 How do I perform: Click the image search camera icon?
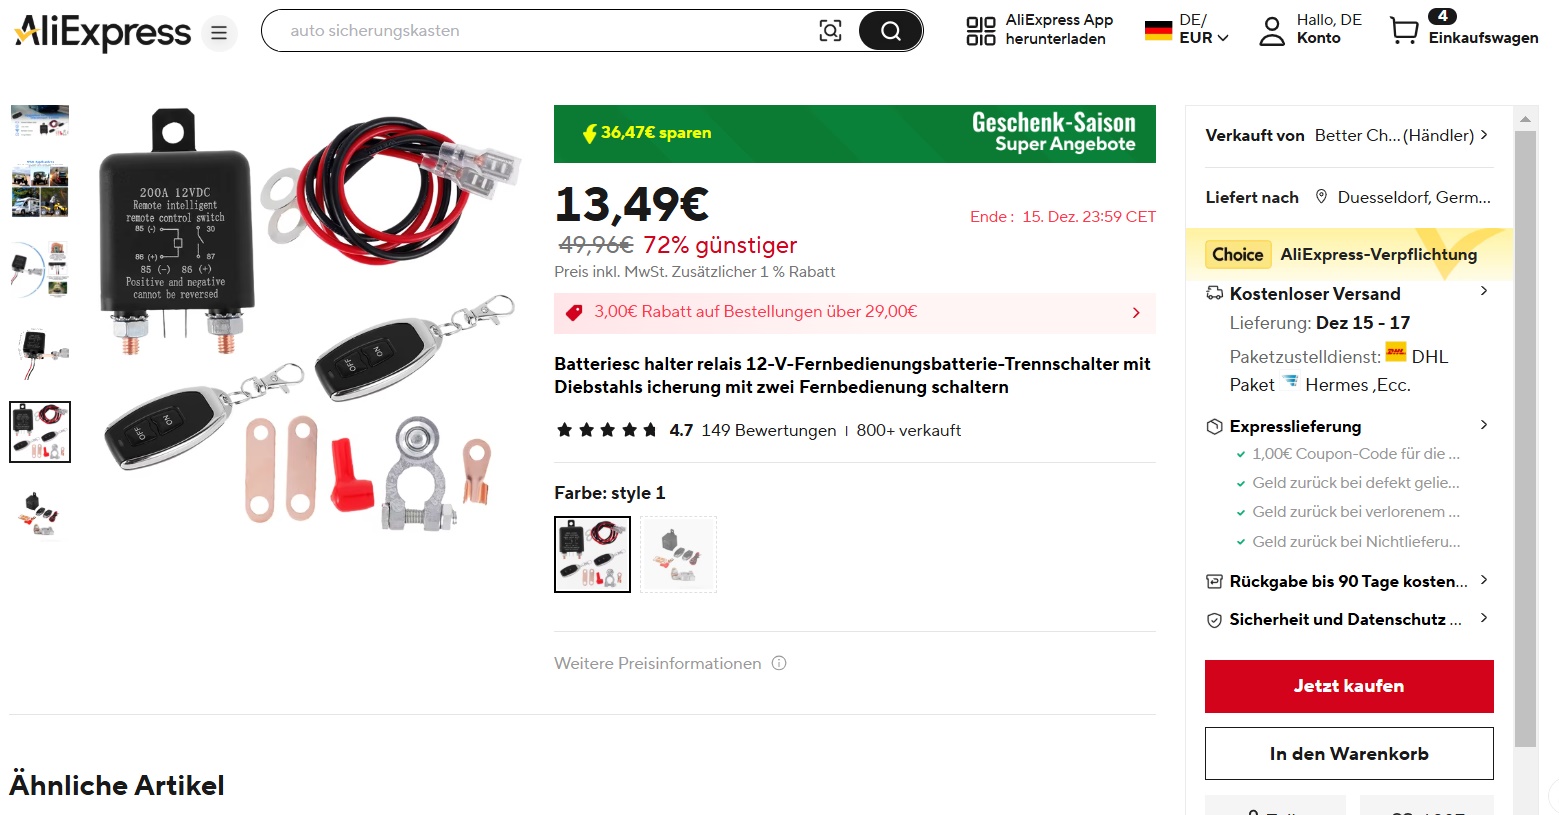tap(830, 31)
